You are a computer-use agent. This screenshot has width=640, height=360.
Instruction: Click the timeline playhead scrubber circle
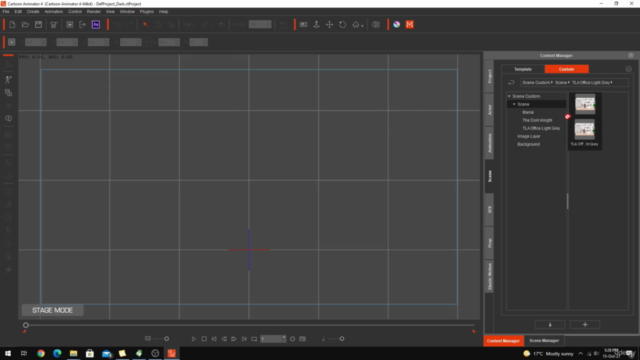point(26,325)
